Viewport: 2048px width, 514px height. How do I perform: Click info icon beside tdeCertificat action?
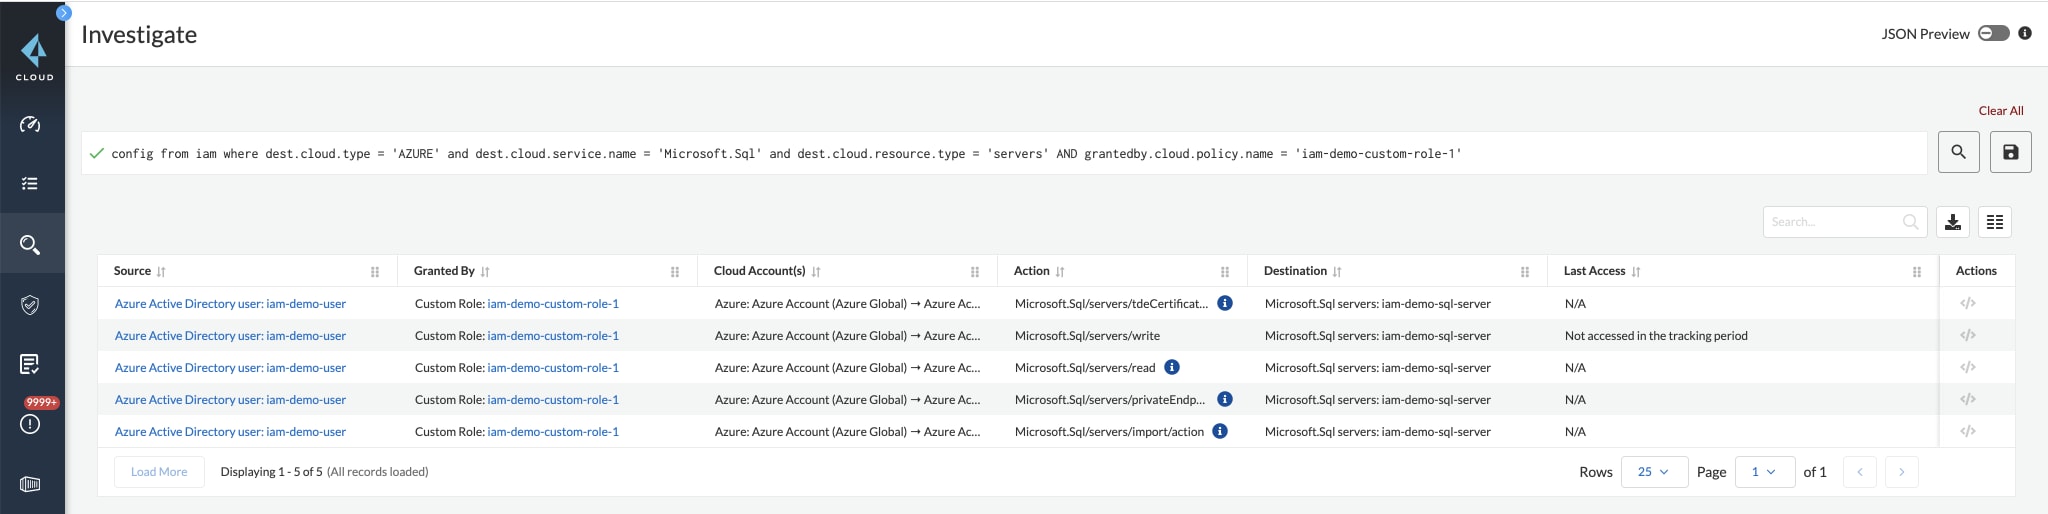pyautogui.click(x=1225, y=303)
